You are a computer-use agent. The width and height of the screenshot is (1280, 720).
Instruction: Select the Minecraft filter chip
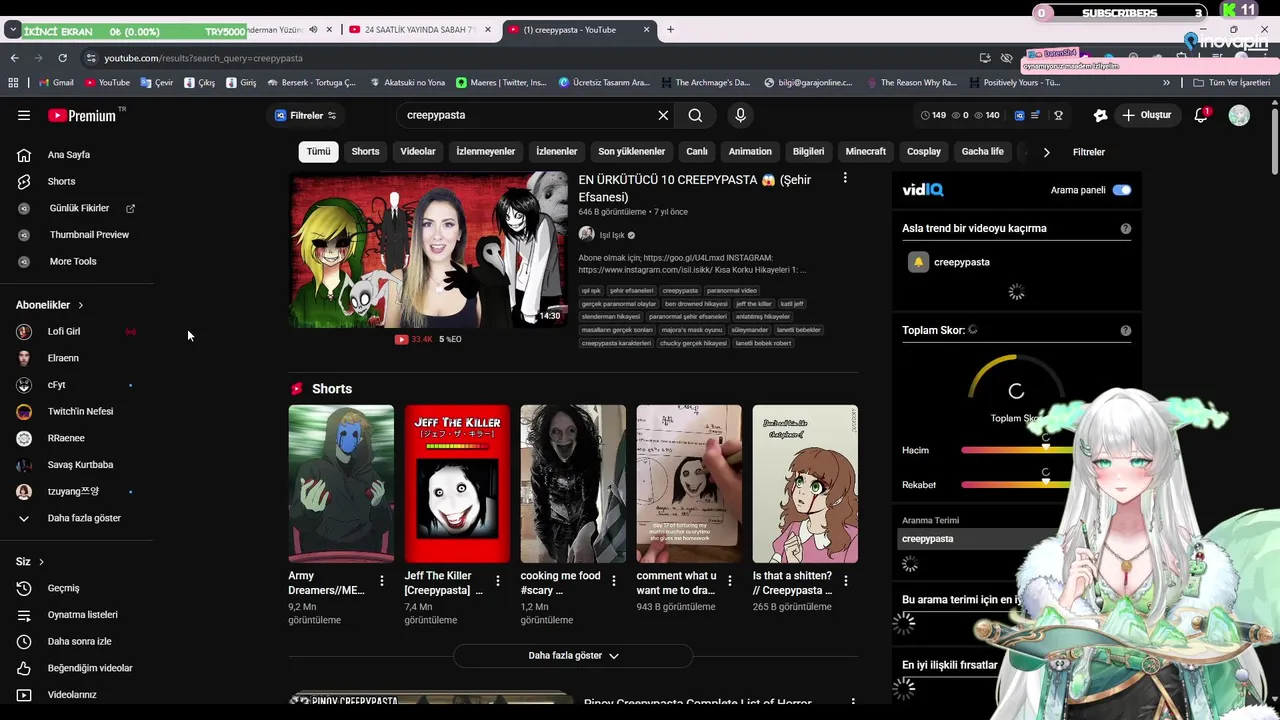[866, 152]
